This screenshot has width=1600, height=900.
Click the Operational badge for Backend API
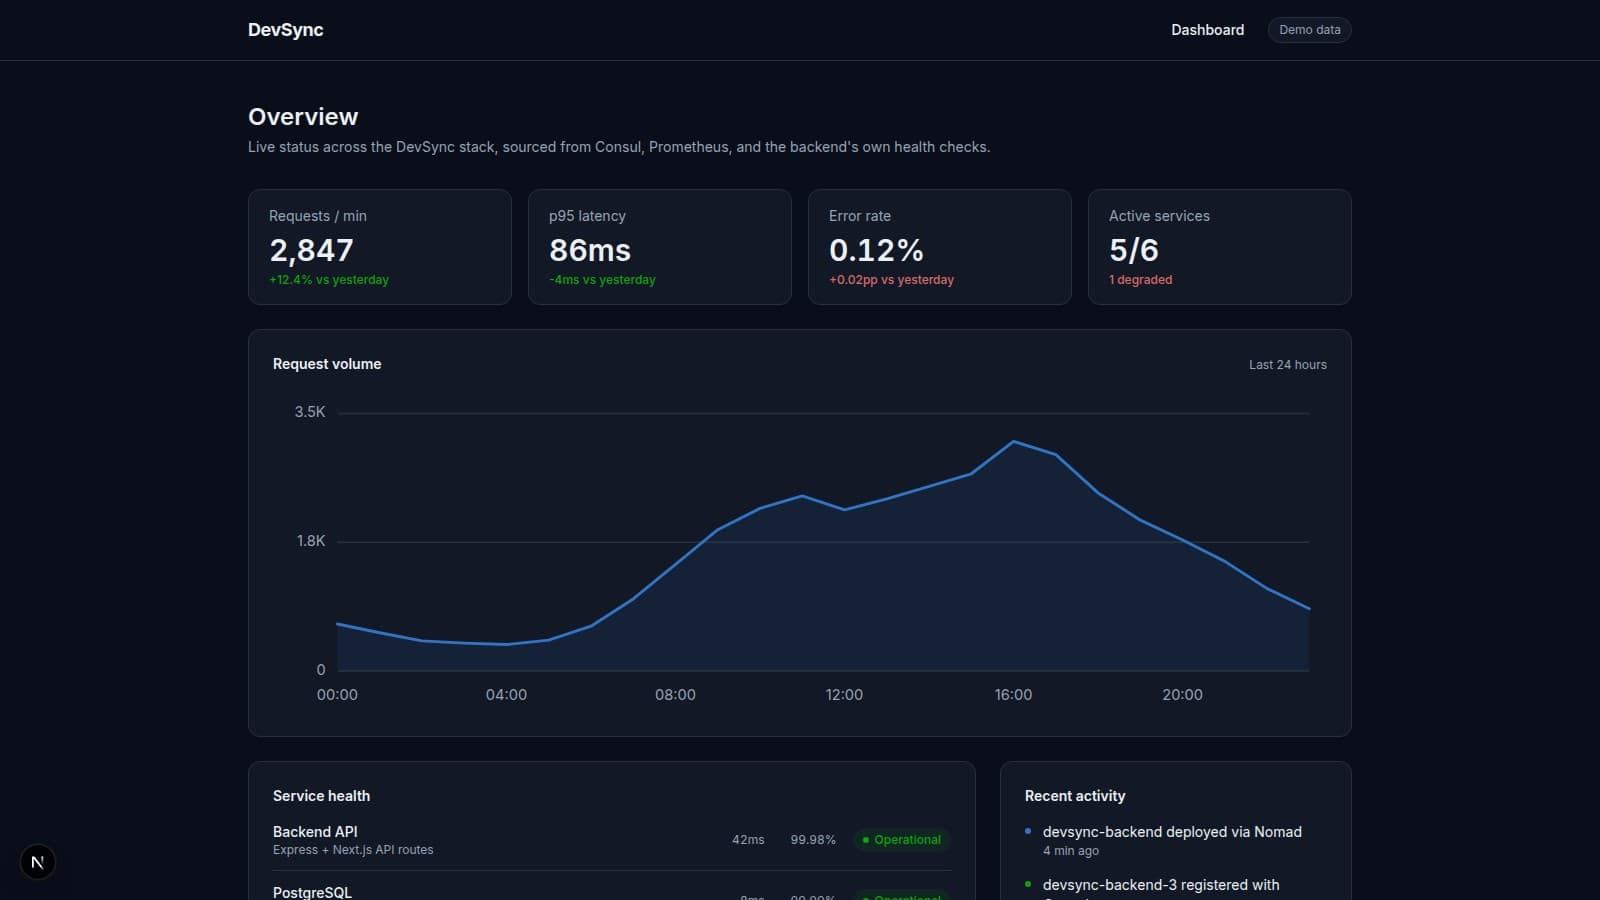pos(901,840)
